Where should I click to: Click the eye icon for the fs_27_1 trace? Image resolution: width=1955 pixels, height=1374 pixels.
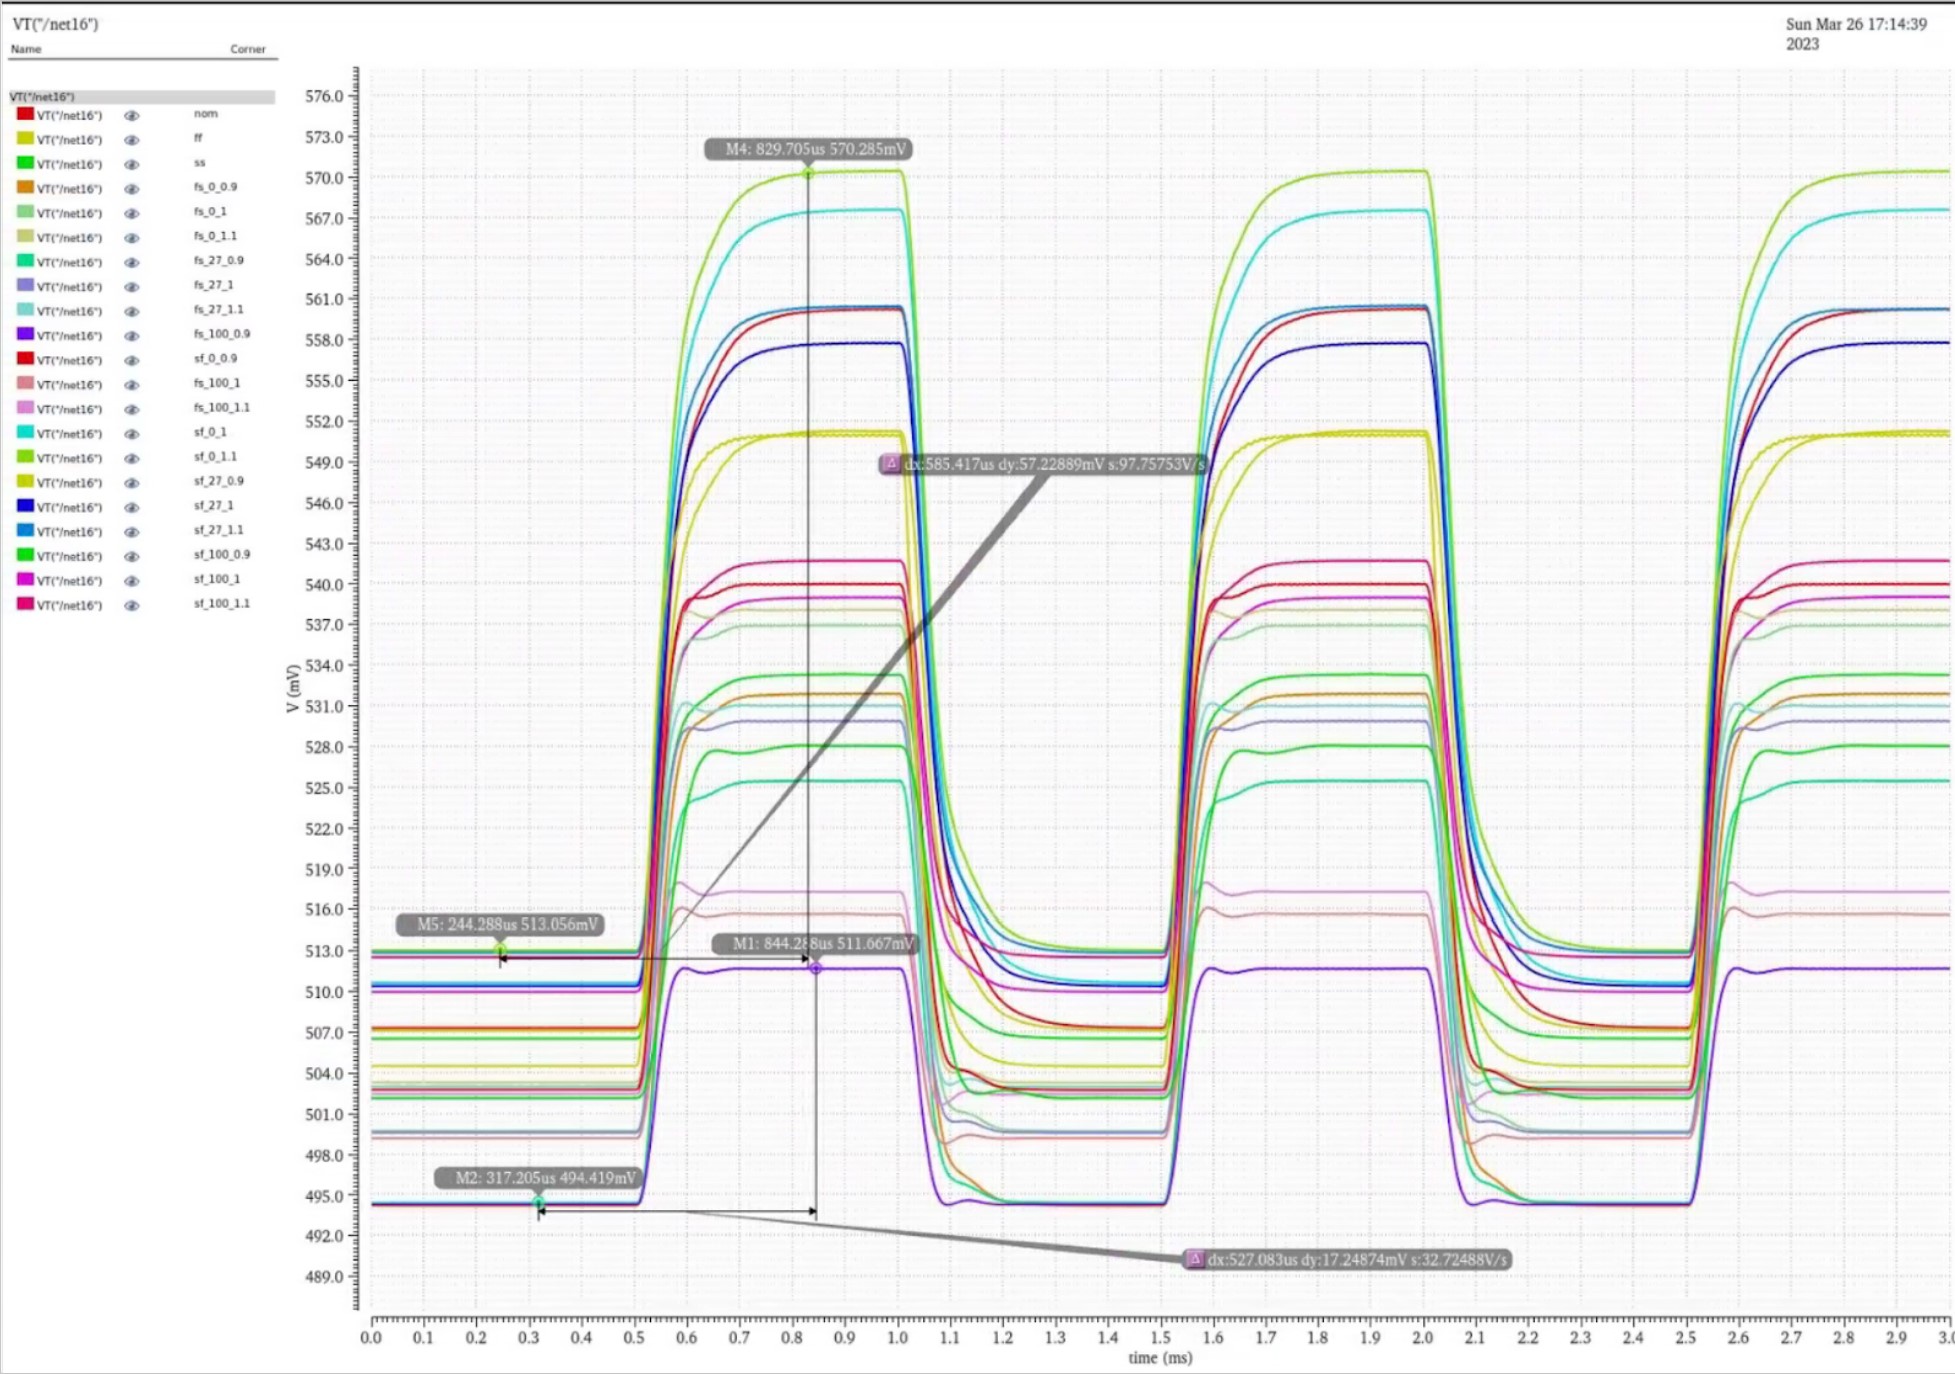tap(132, 285)
